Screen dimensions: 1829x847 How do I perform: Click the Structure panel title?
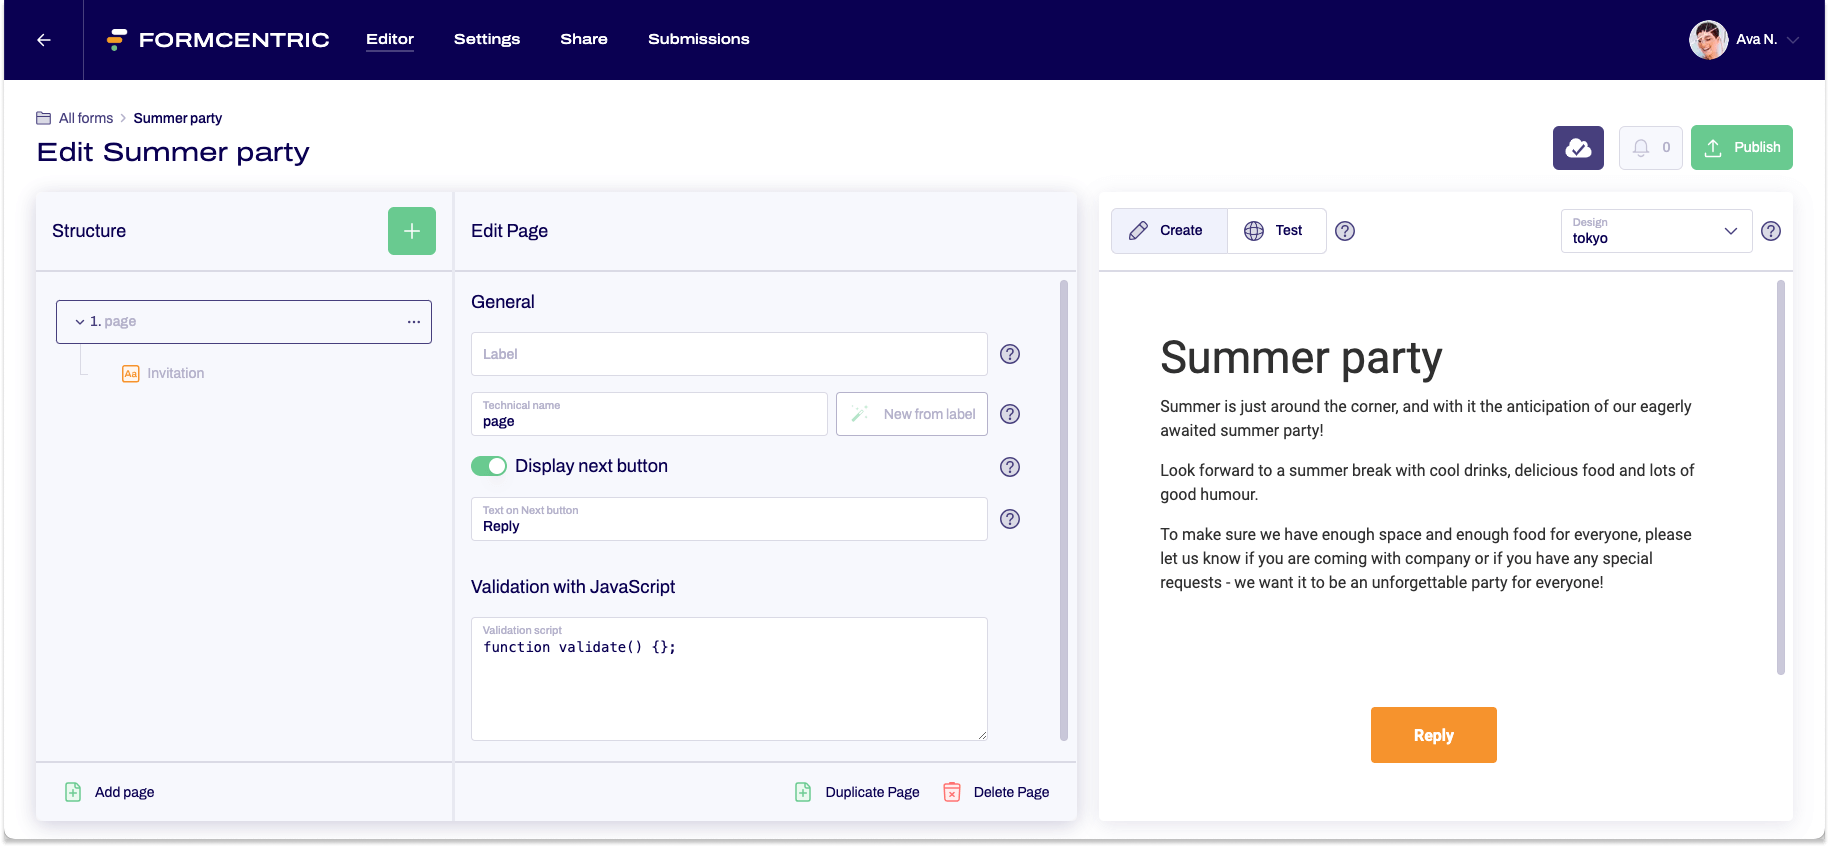[x=89, y=231]
